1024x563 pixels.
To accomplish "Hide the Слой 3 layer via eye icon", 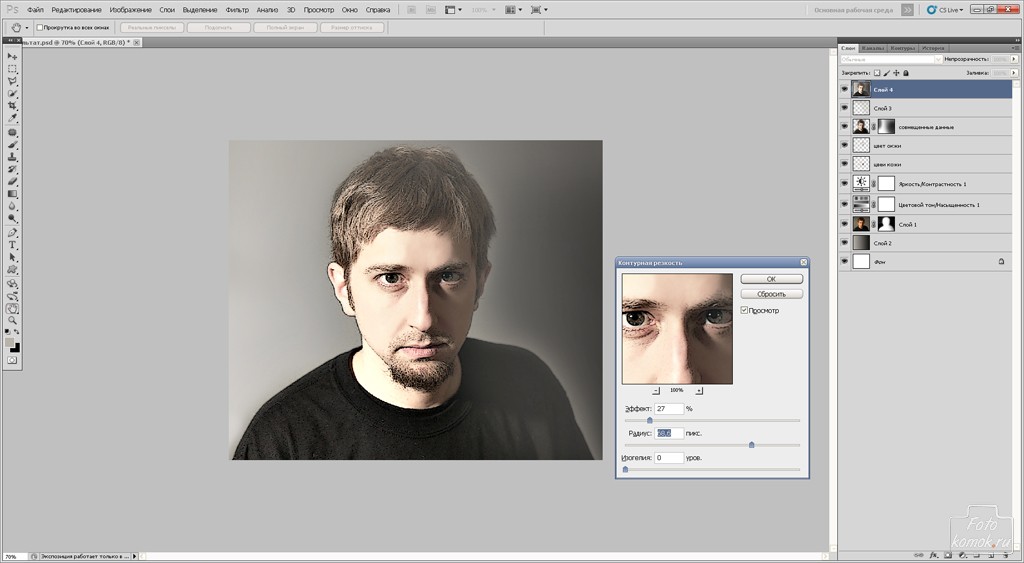I will coord(845,108).
